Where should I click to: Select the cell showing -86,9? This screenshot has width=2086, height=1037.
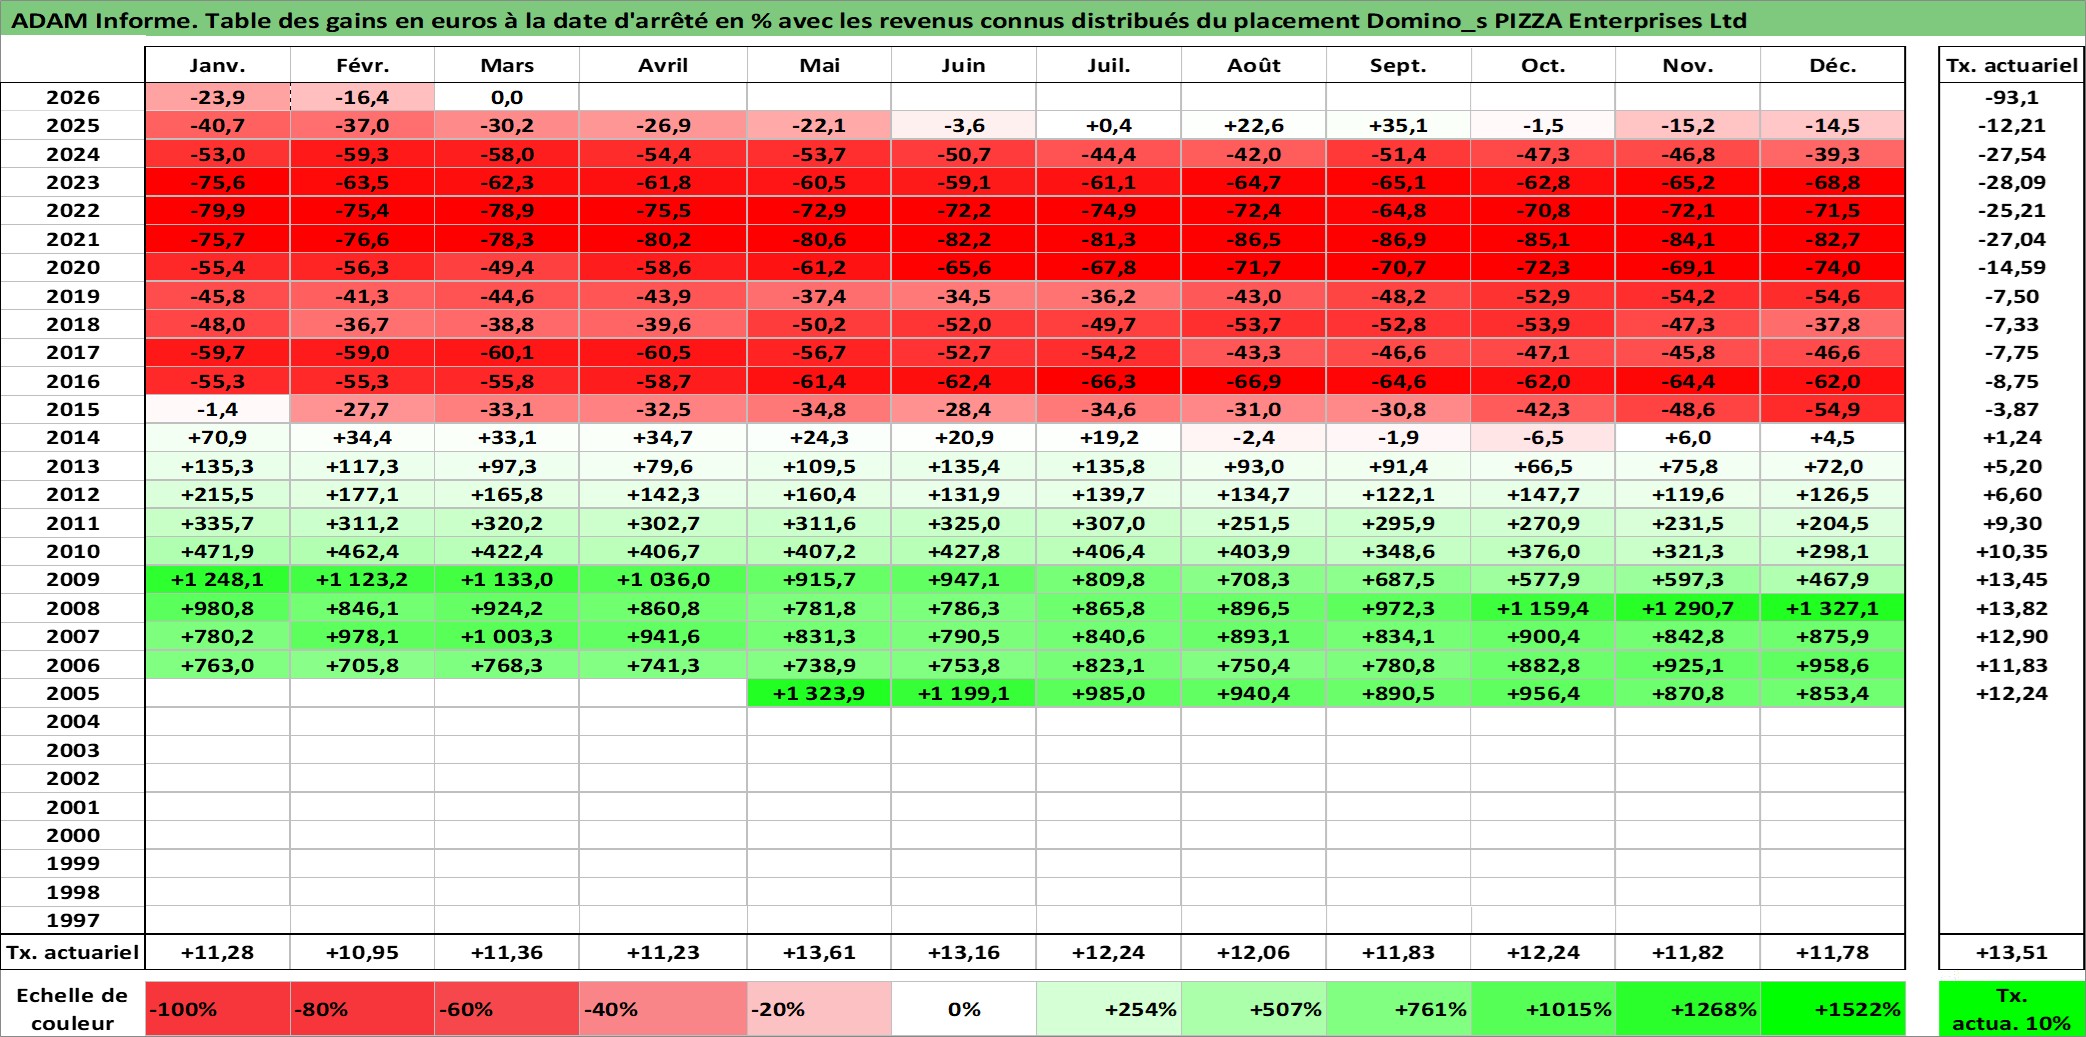pyautogui.click(x=1399, y=239)
